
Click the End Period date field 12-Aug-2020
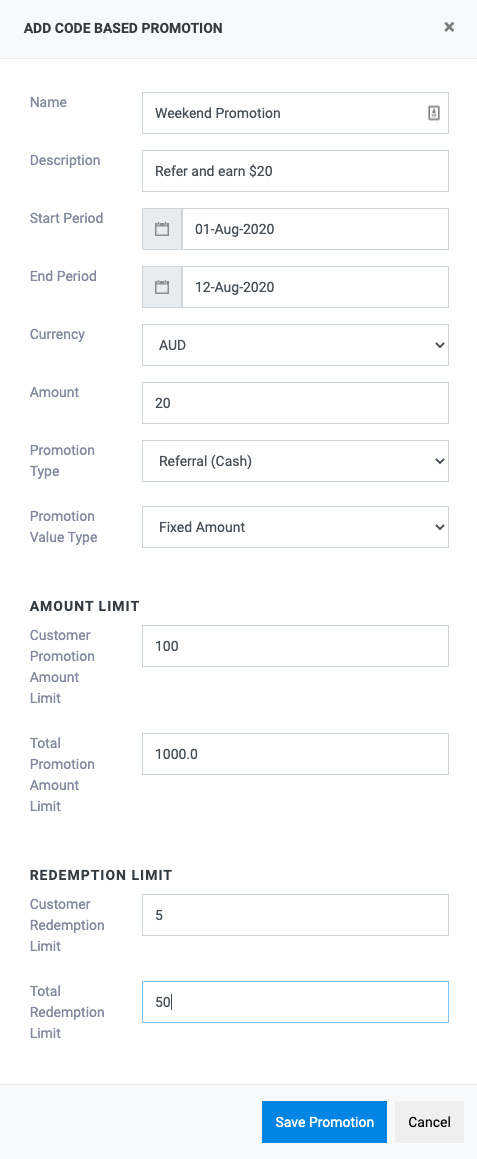315,287
